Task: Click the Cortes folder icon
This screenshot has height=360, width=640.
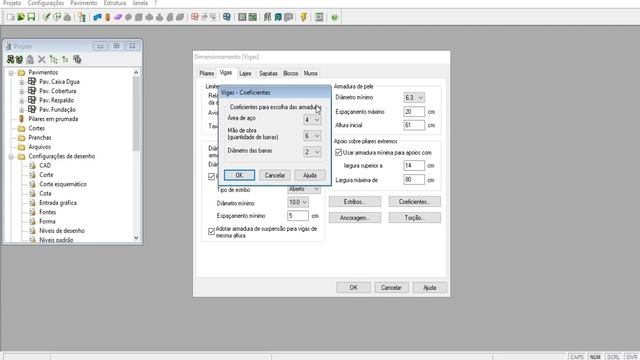Action: tap(22, 128)
